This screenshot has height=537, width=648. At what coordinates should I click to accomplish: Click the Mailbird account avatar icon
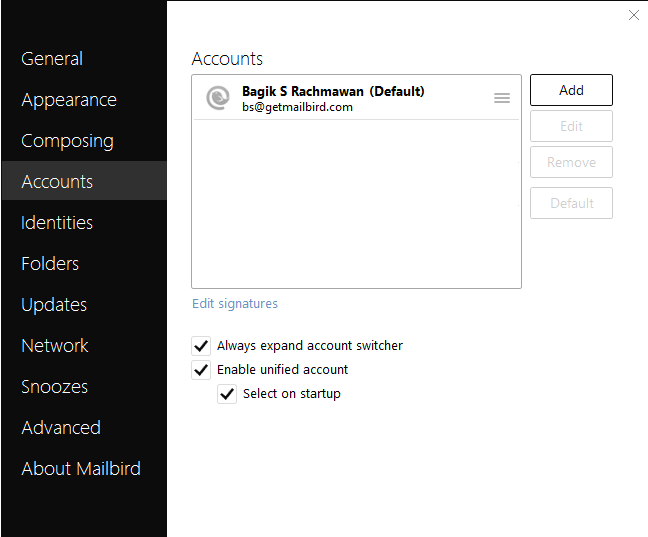point(217,98)
